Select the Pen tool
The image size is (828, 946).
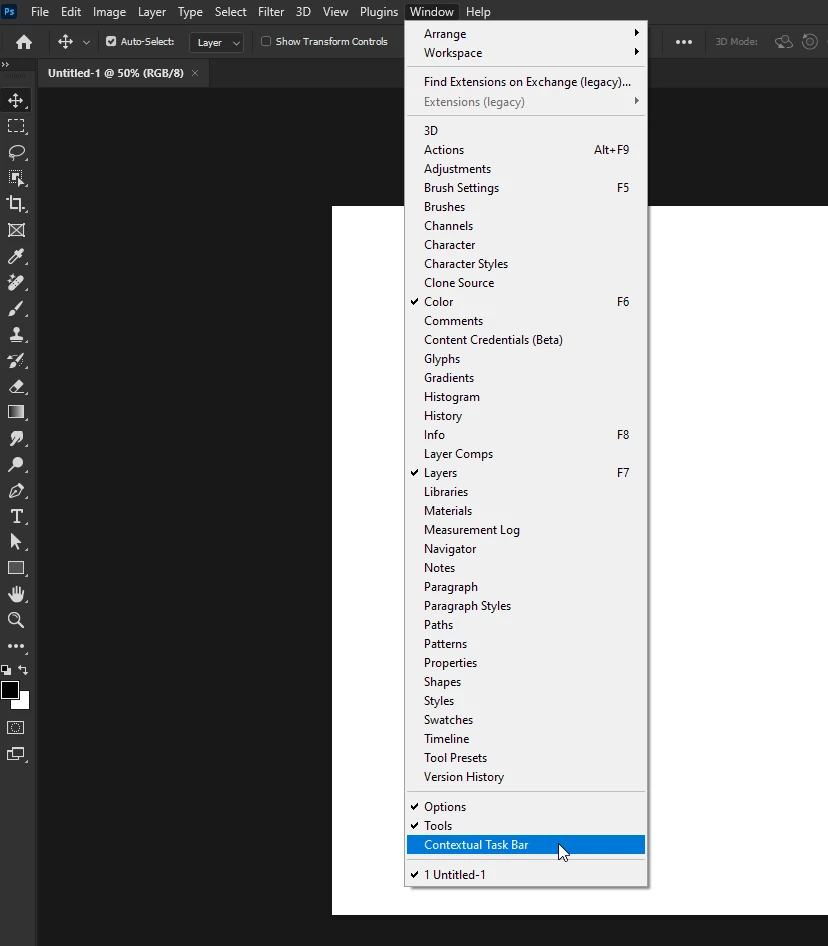[x=16, y=490]
